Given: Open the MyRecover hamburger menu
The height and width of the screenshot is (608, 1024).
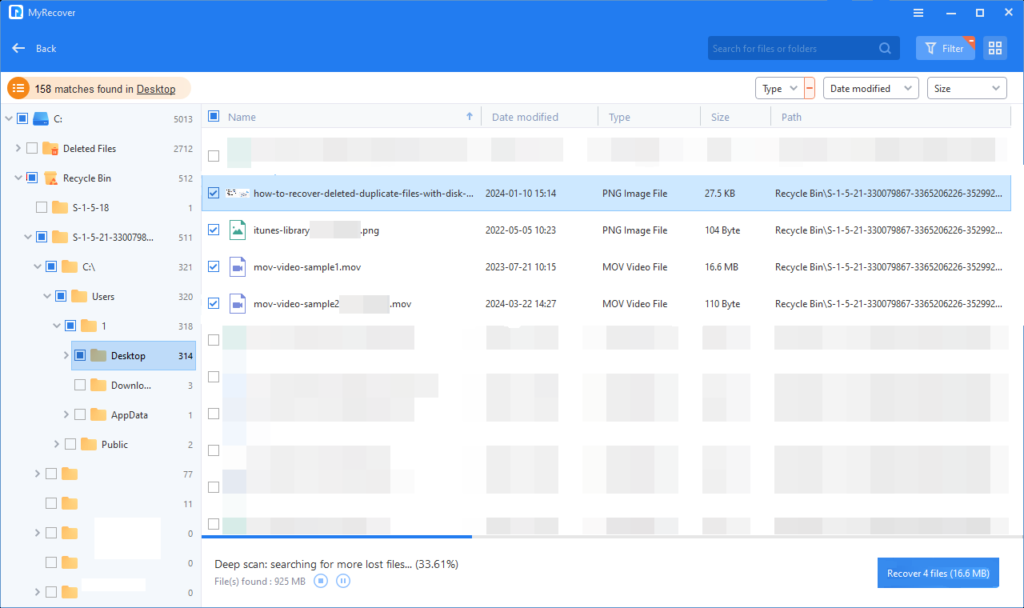Looking at the screenshot, I should pyautogui.click(x=918, y=12).
